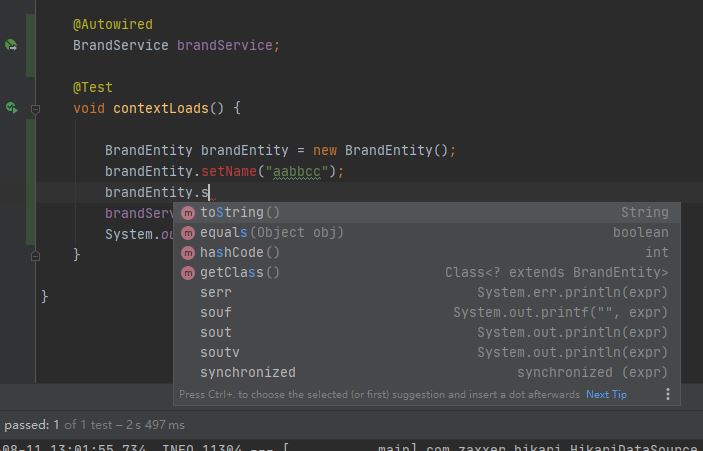Click the "aabbcc" string literal

coord(297,171)
